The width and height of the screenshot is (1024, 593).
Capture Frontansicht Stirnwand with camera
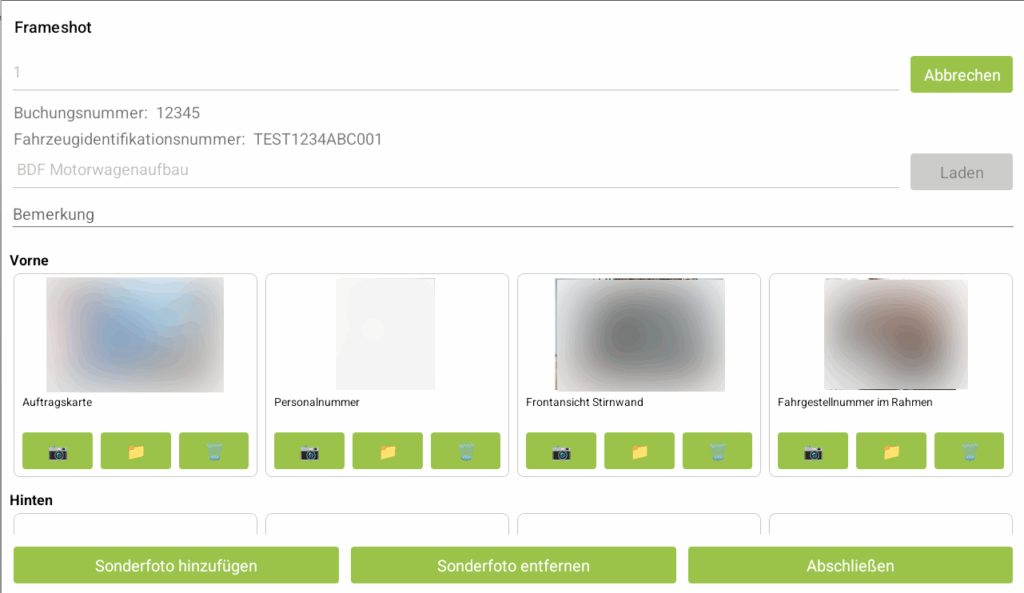tap(561, 451)
